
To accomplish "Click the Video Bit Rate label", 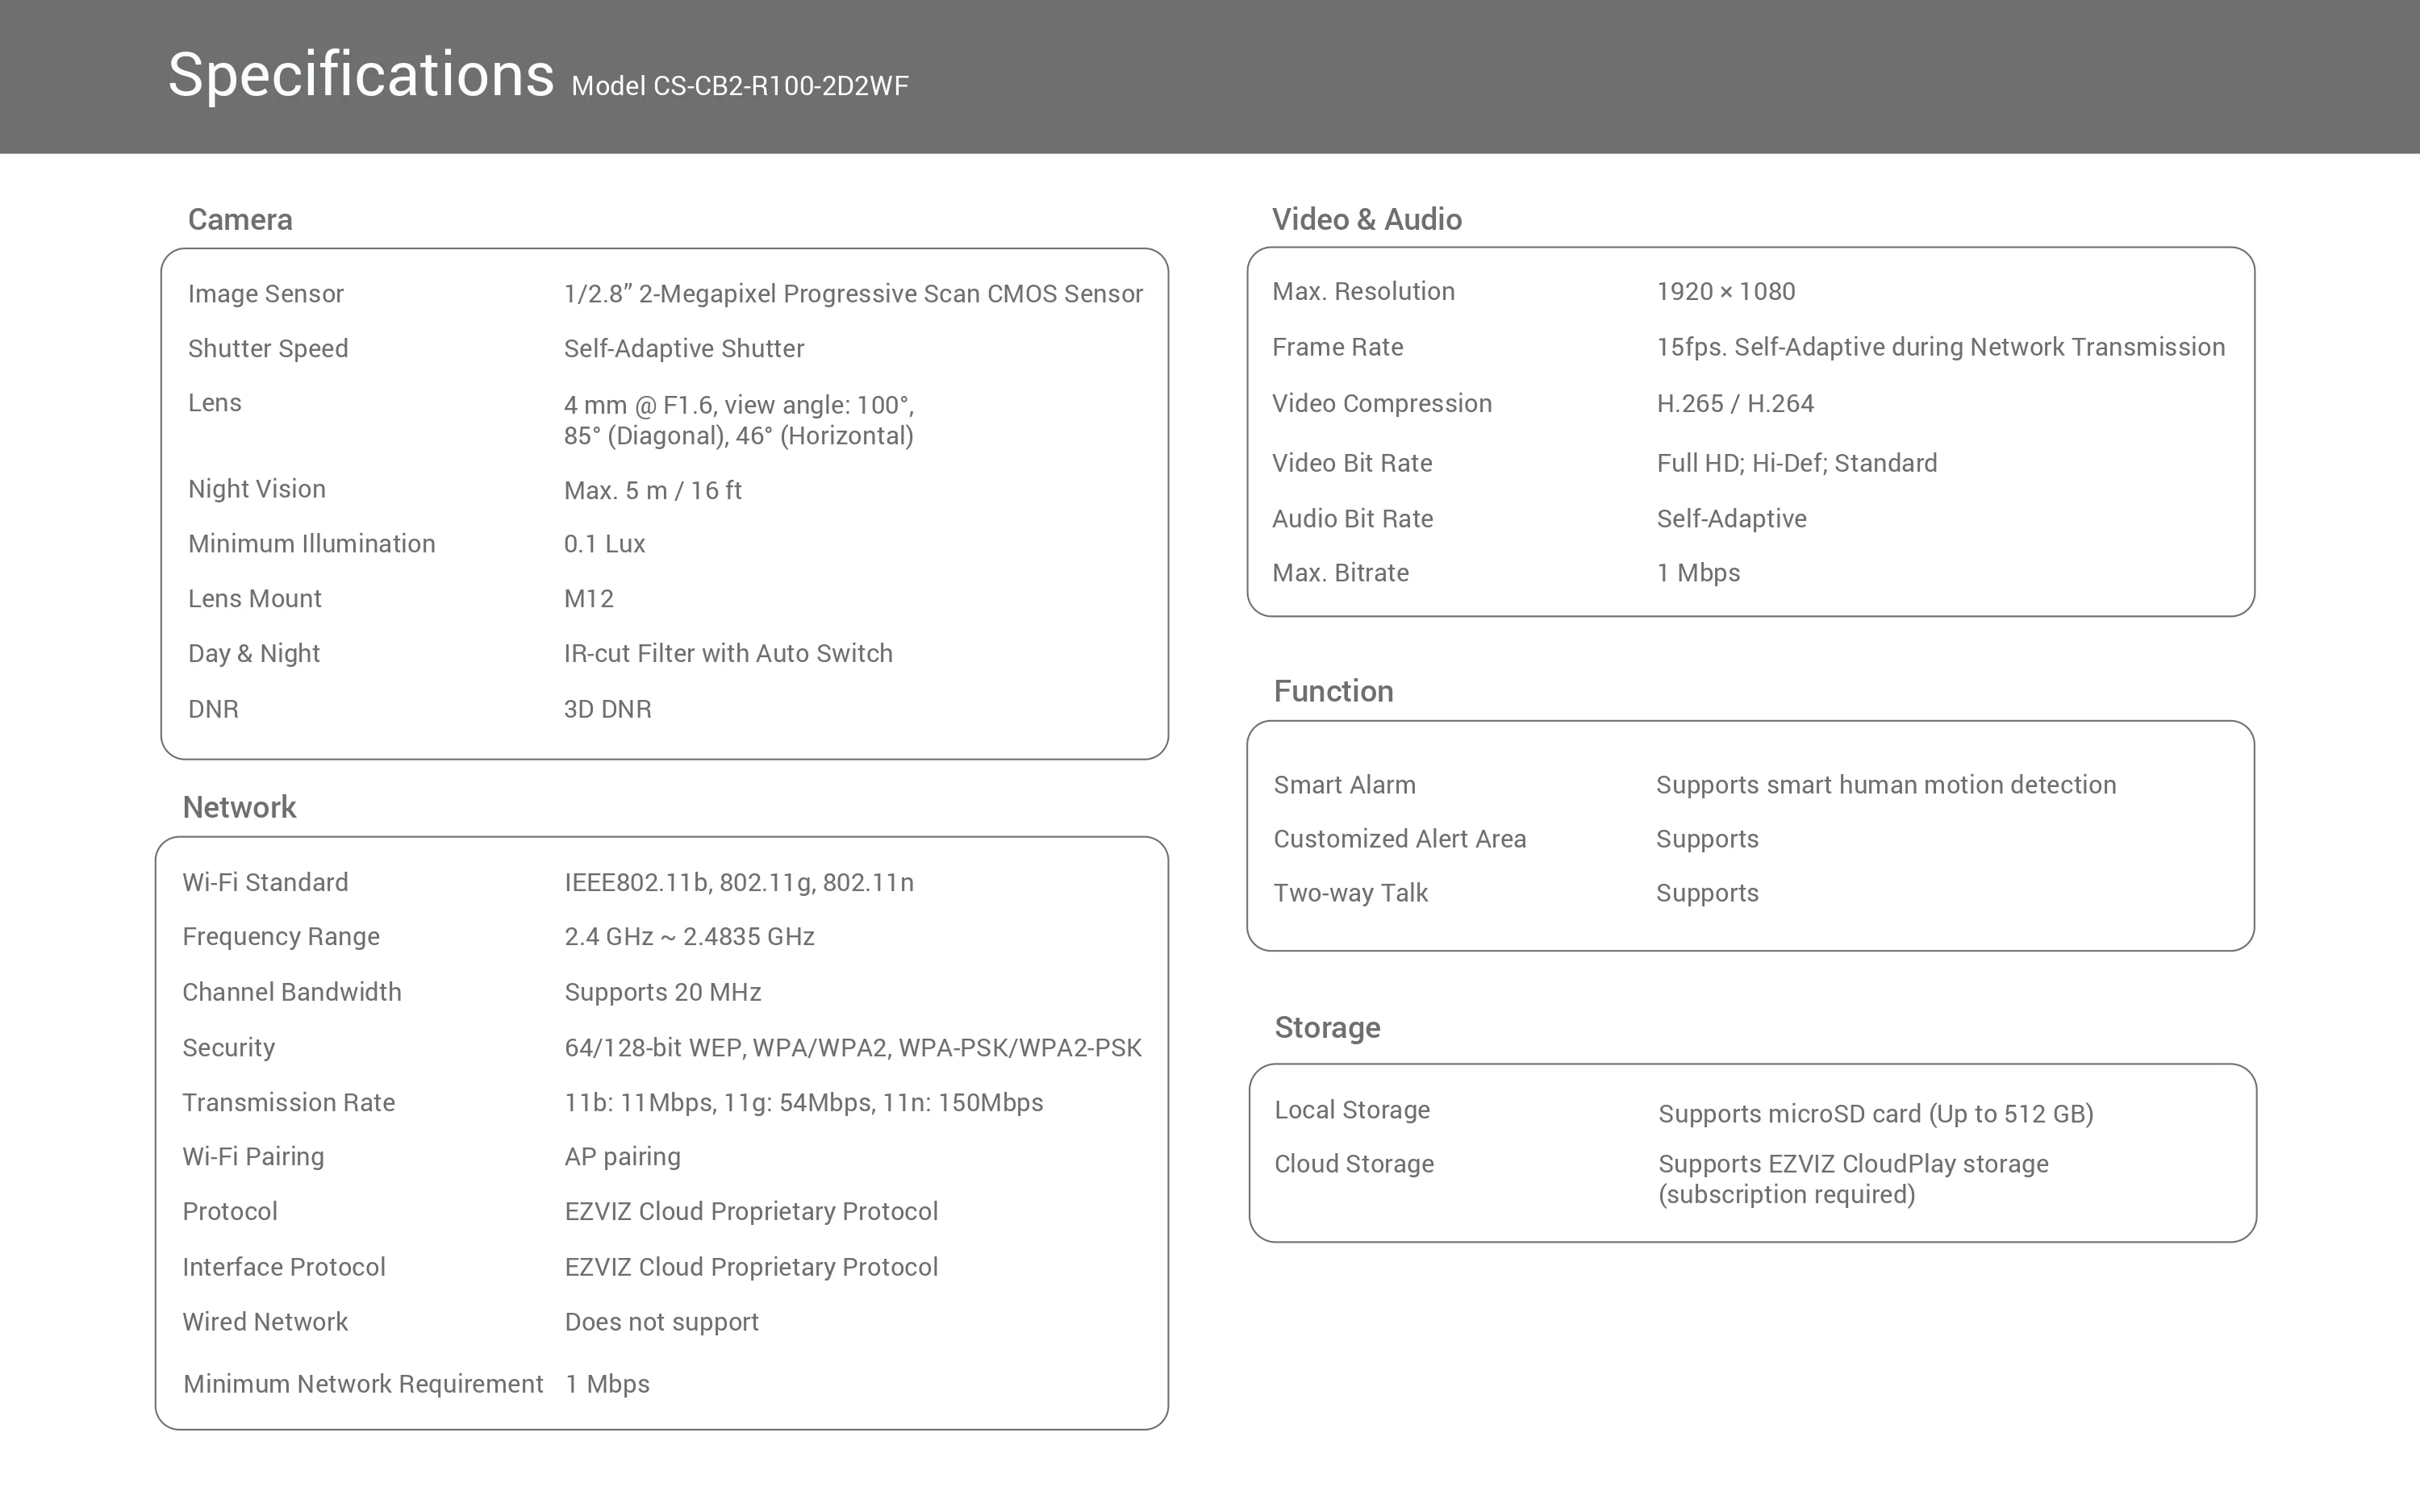I will coord(1352,463).
